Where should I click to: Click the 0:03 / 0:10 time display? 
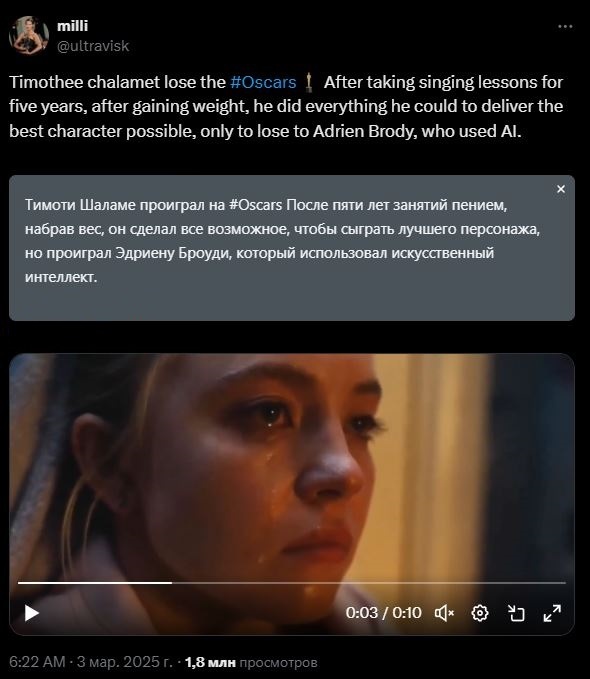[x=383, y=613]
